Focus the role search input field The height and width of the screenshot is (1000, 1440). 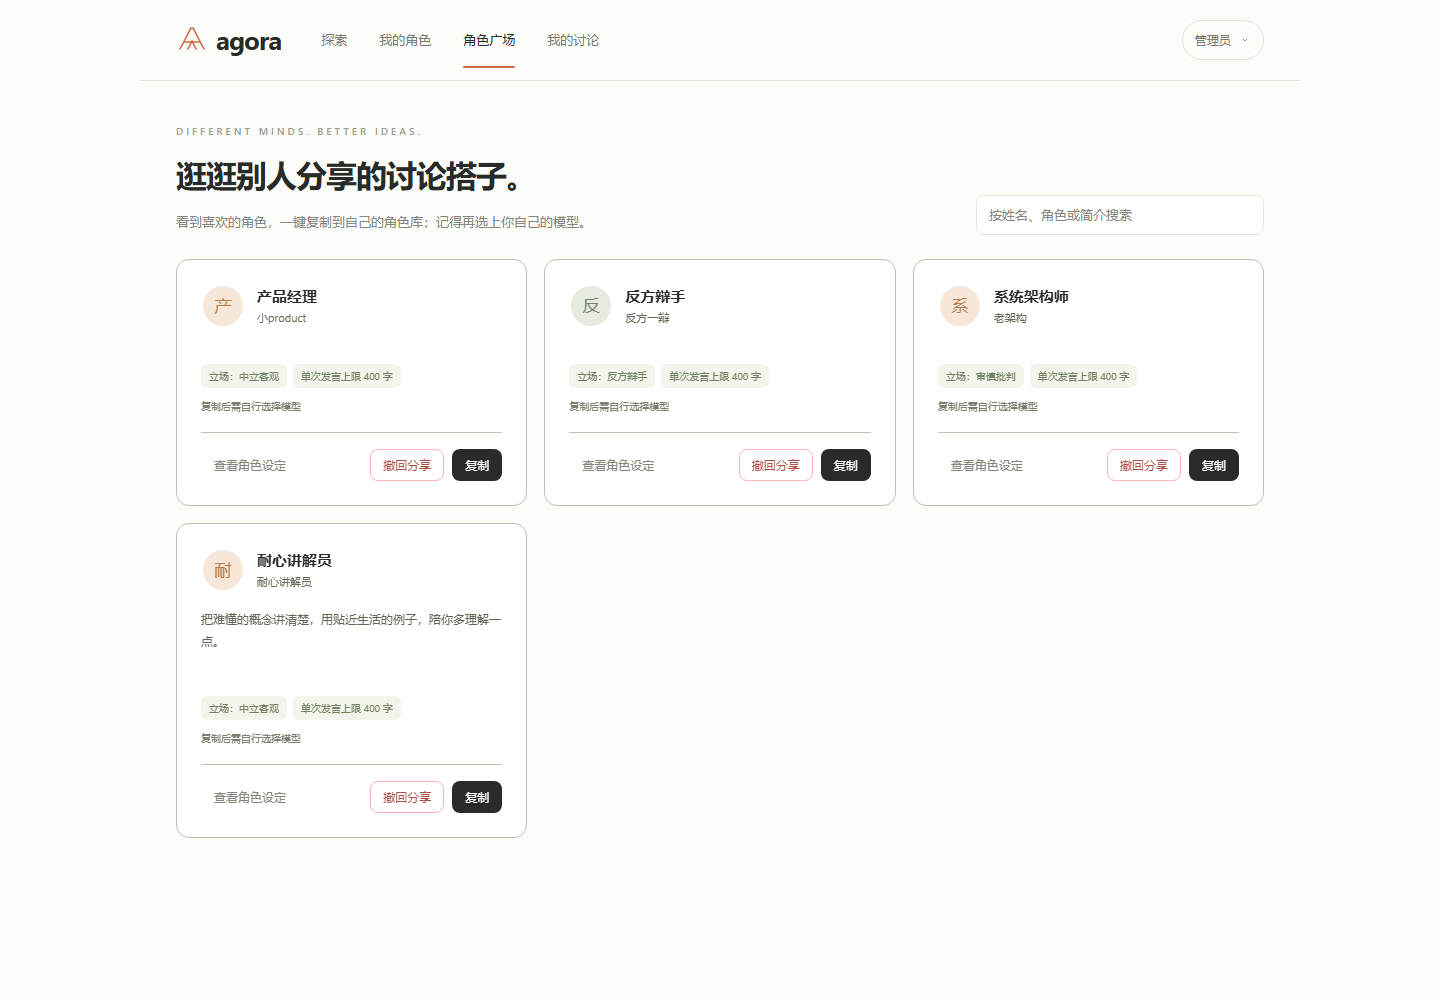tap(1119, 215)
